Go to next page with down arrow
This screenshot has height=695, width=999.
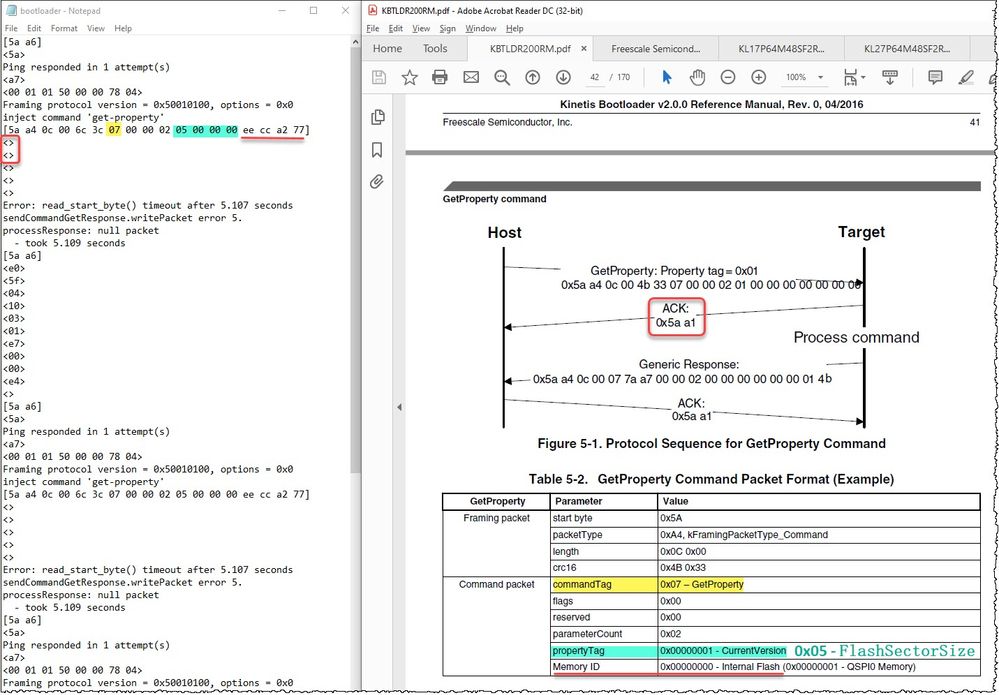pos(563,77)
